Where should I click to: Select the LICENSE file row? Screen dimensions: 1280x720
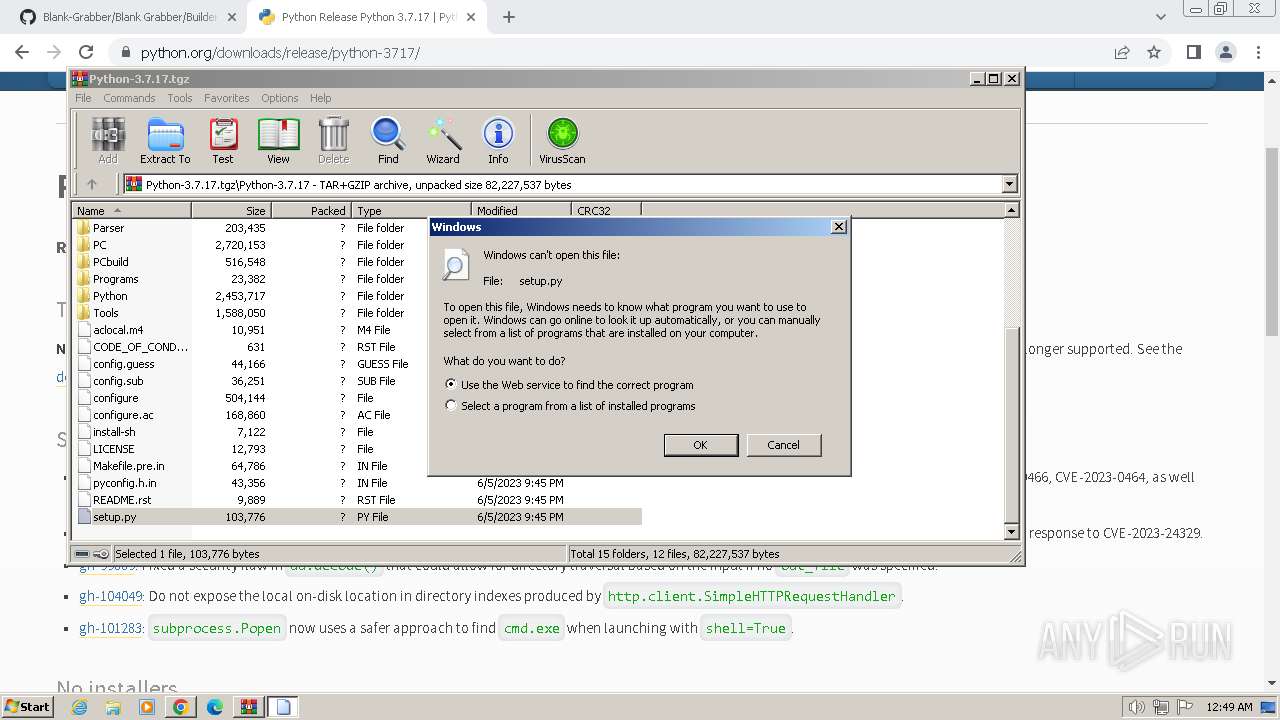357,449
